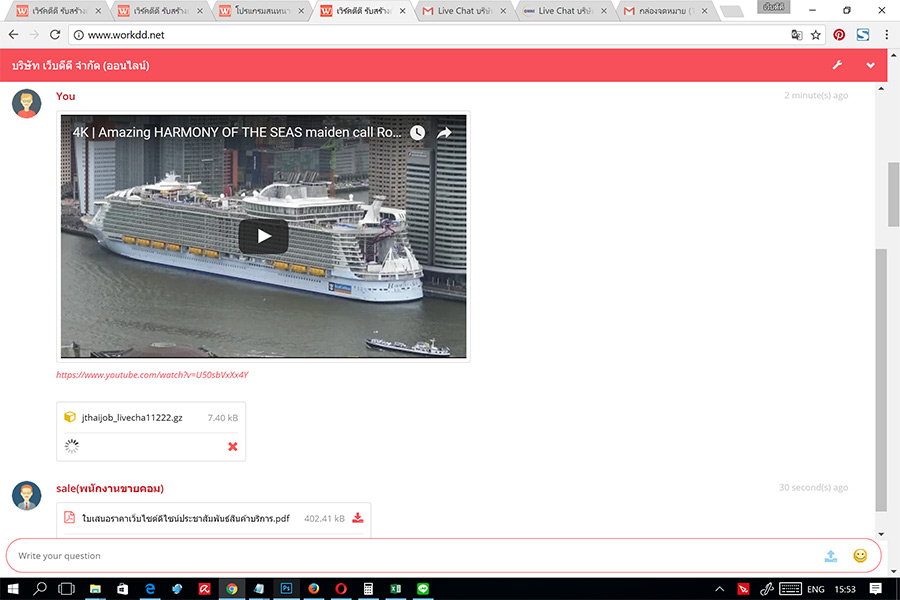900x600 pixels.
Task: Focus the "Write your question" input
Action: (x=443, y=556)
